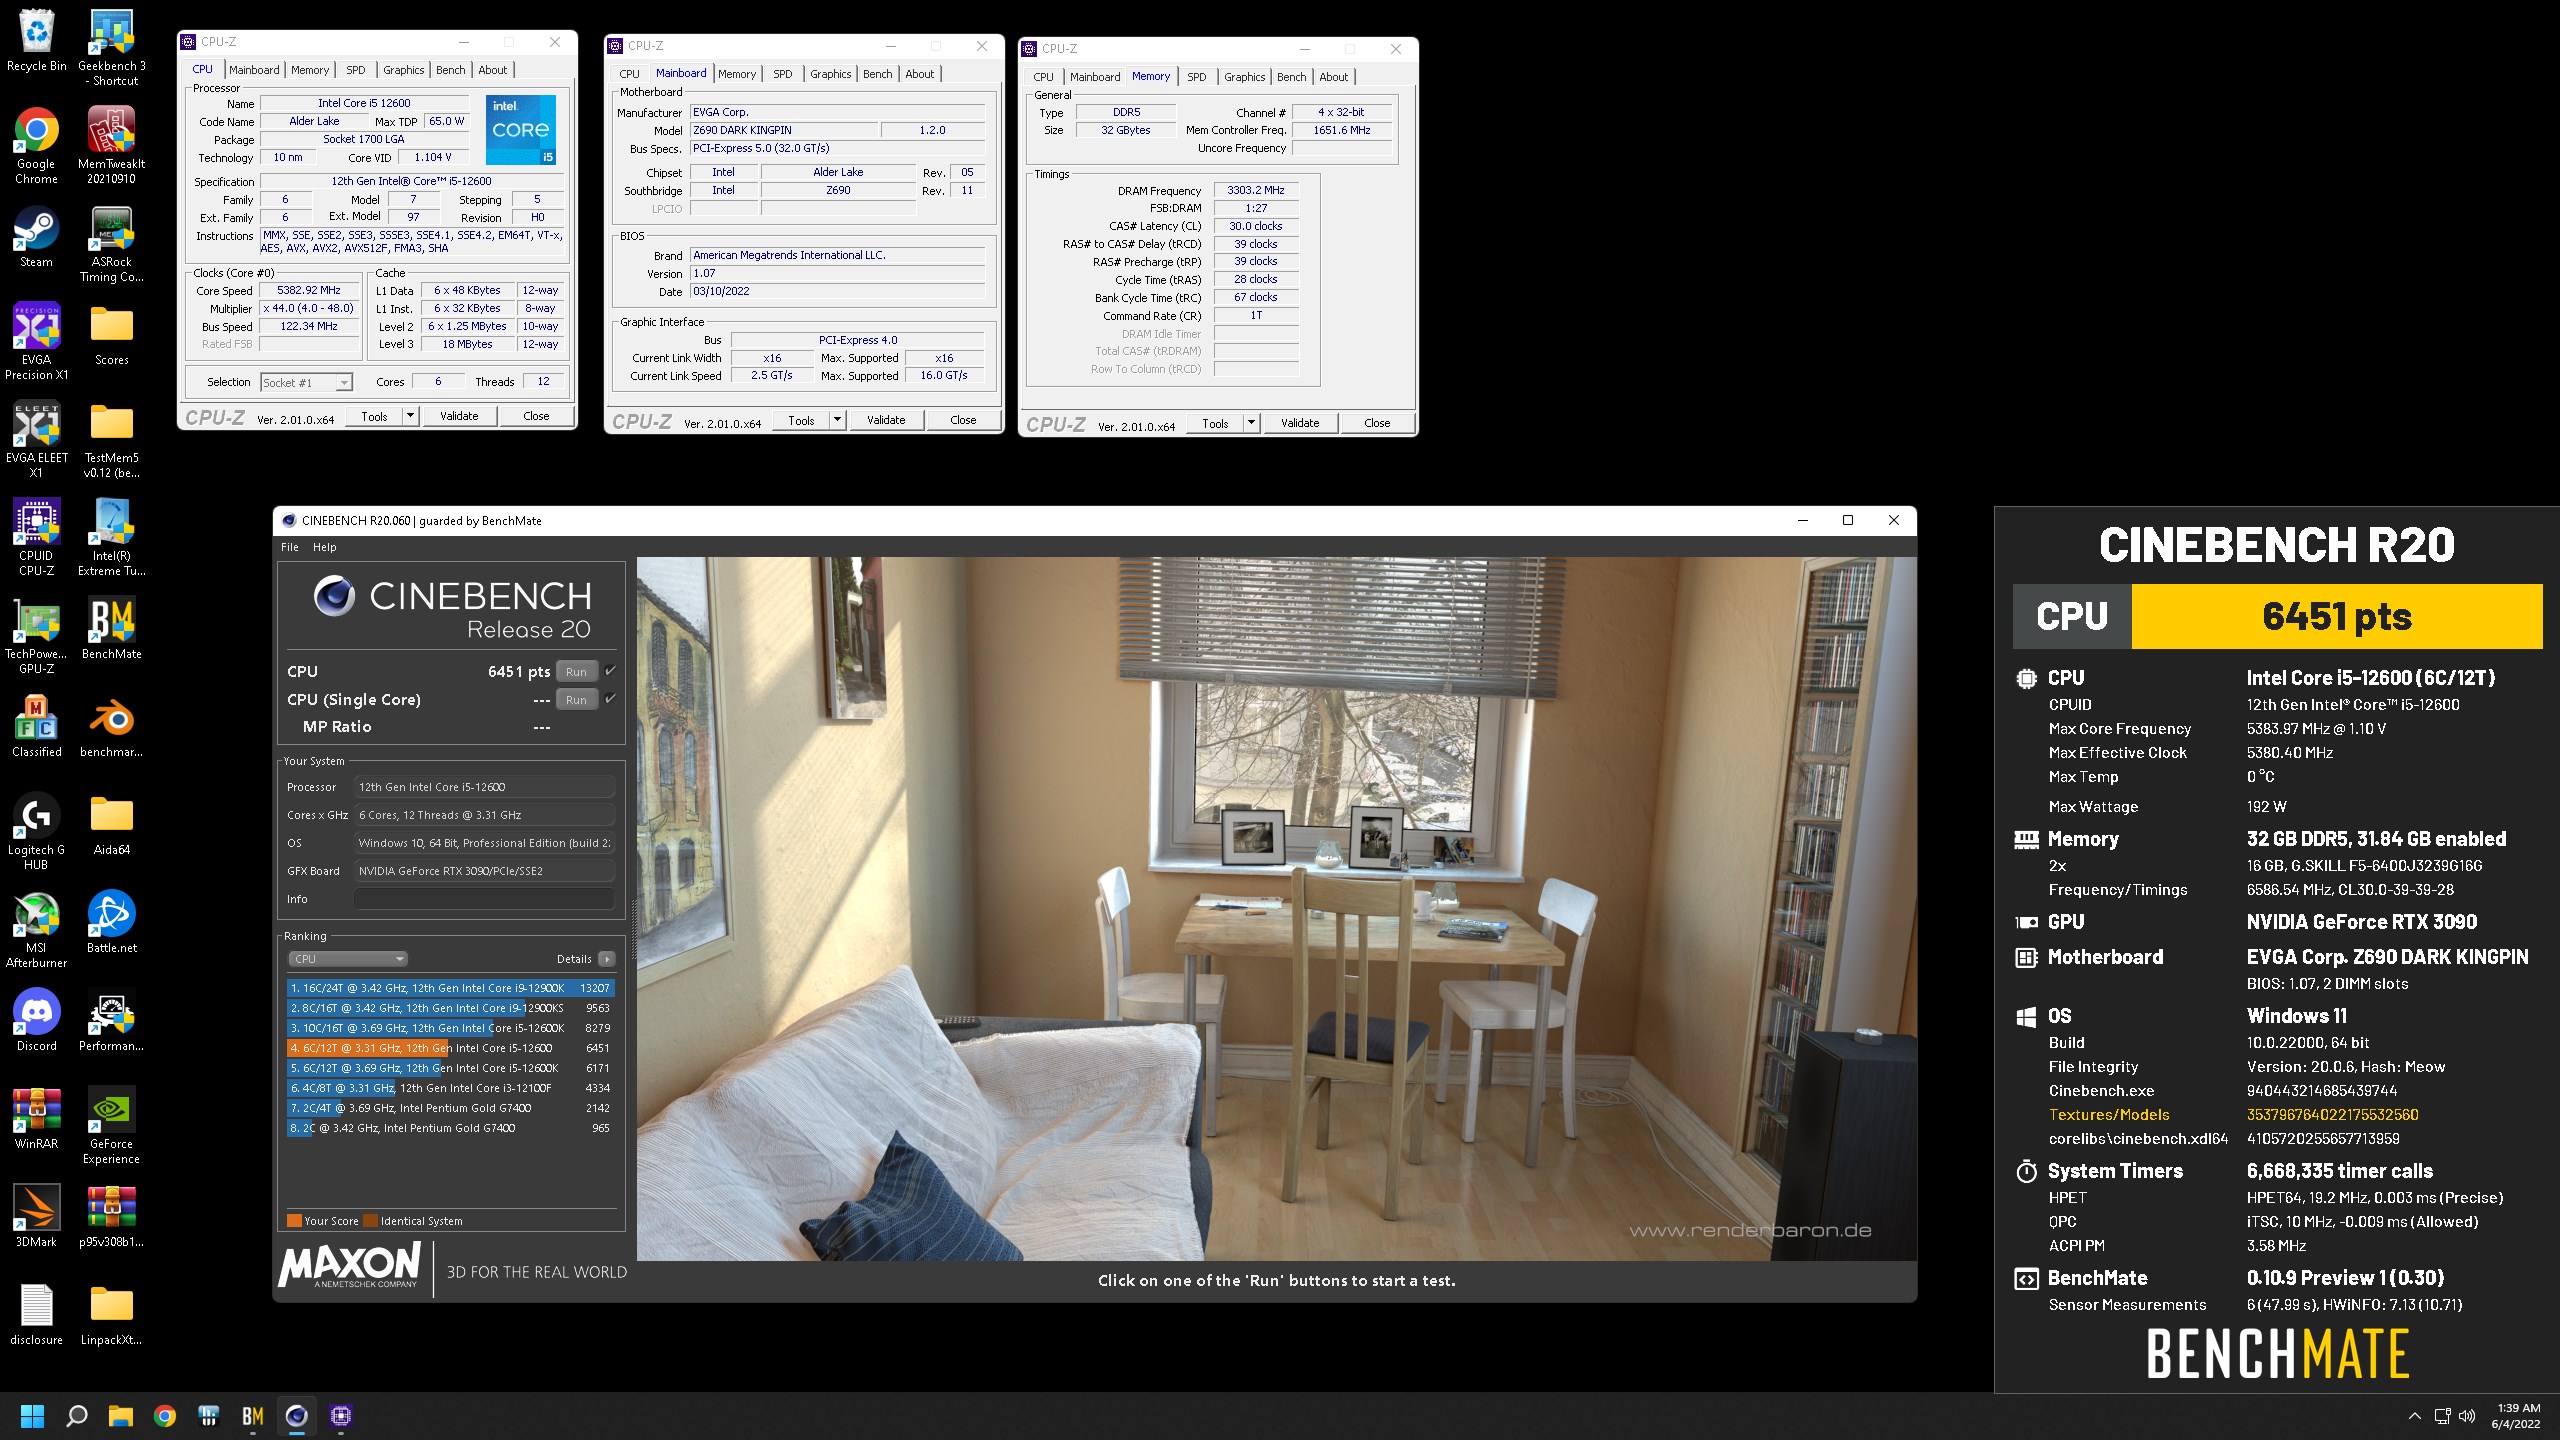This screenshot has width=2560, height=1440.
Task: Open GeForce Experience desktop icon
Action: [111, 1125]
